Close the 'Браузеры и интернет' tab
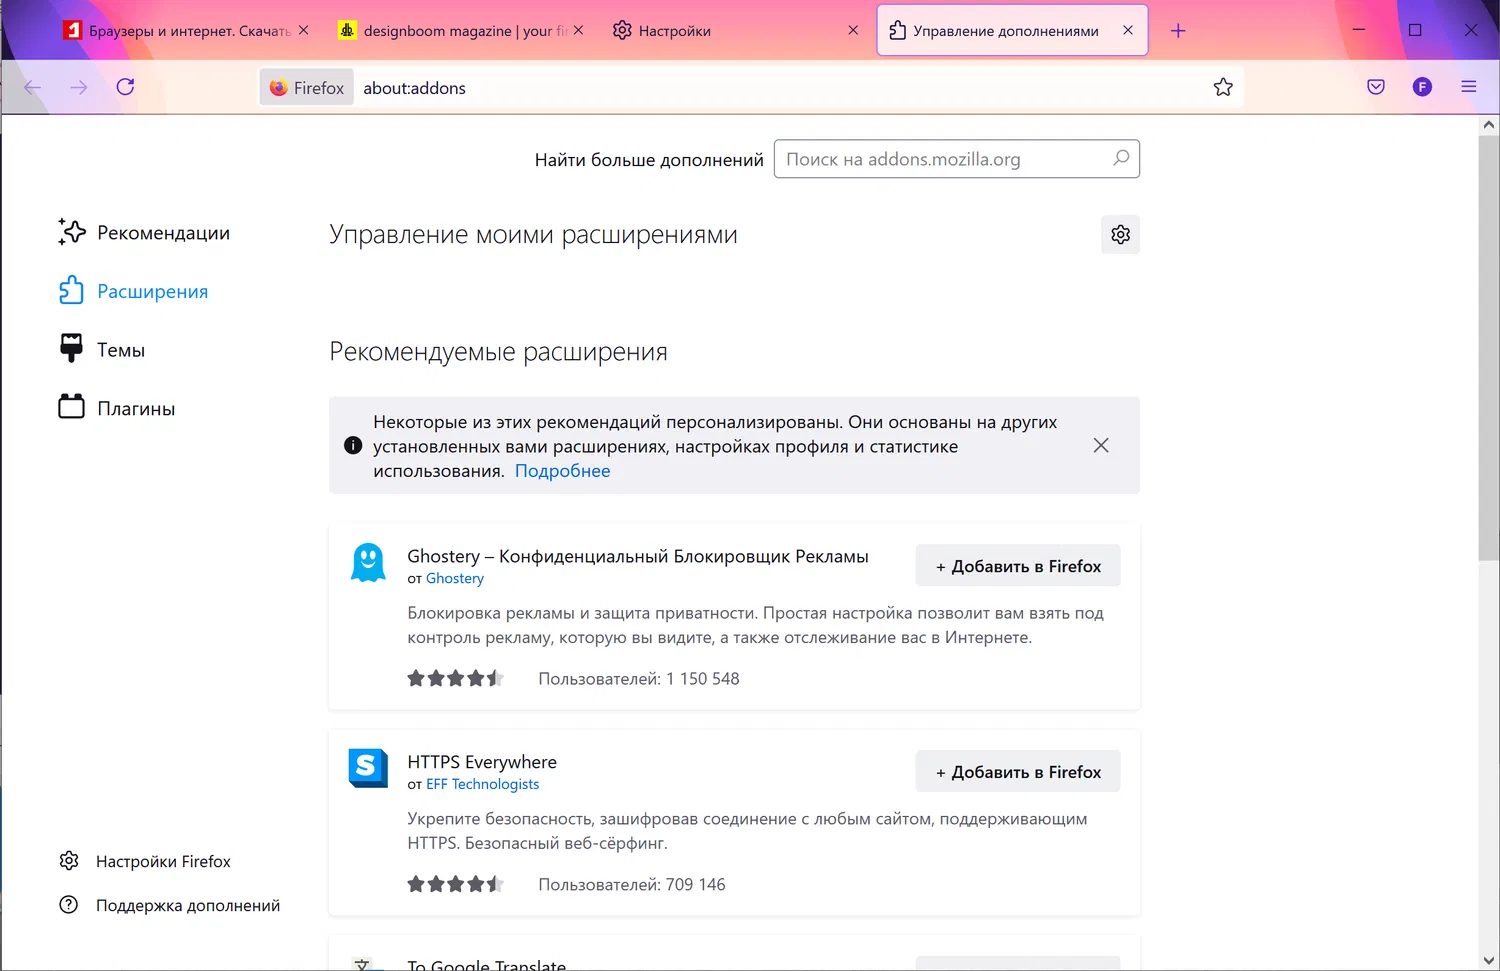This screenshot has width=1500, height=971. point(303,30)
